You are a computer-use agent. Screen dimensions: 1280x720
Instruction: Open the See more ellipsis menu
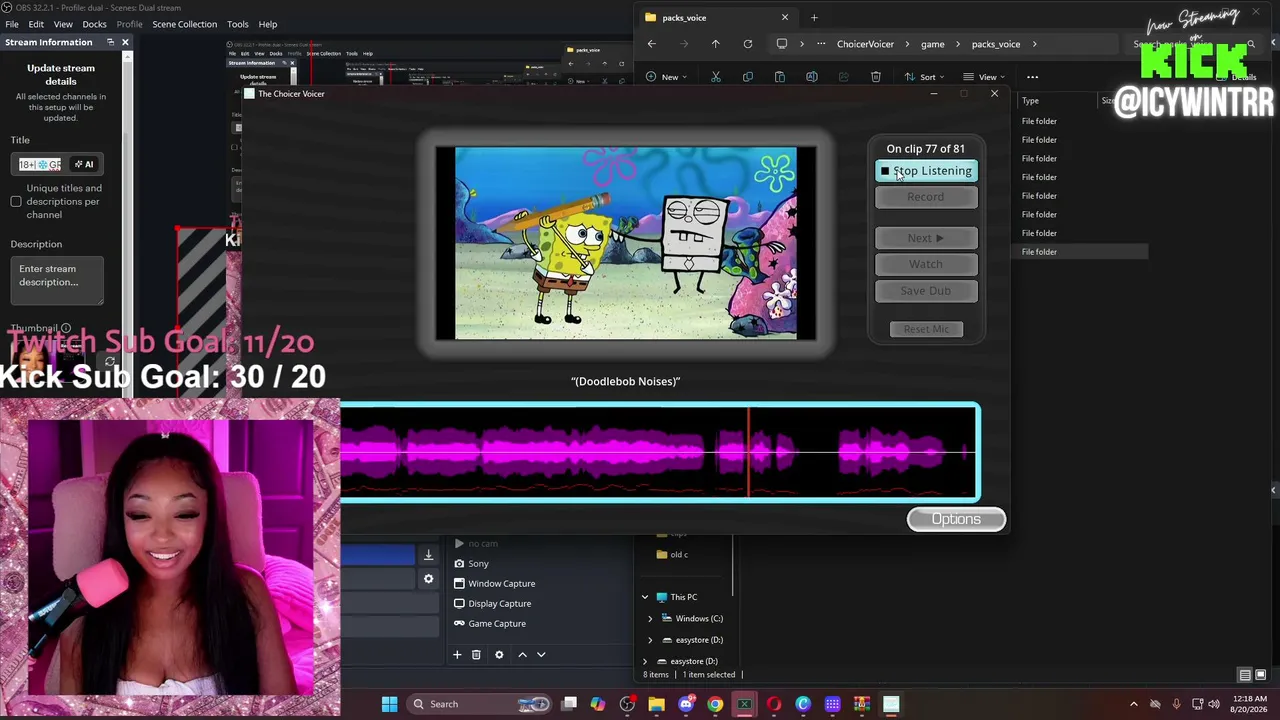(1032, 77)
